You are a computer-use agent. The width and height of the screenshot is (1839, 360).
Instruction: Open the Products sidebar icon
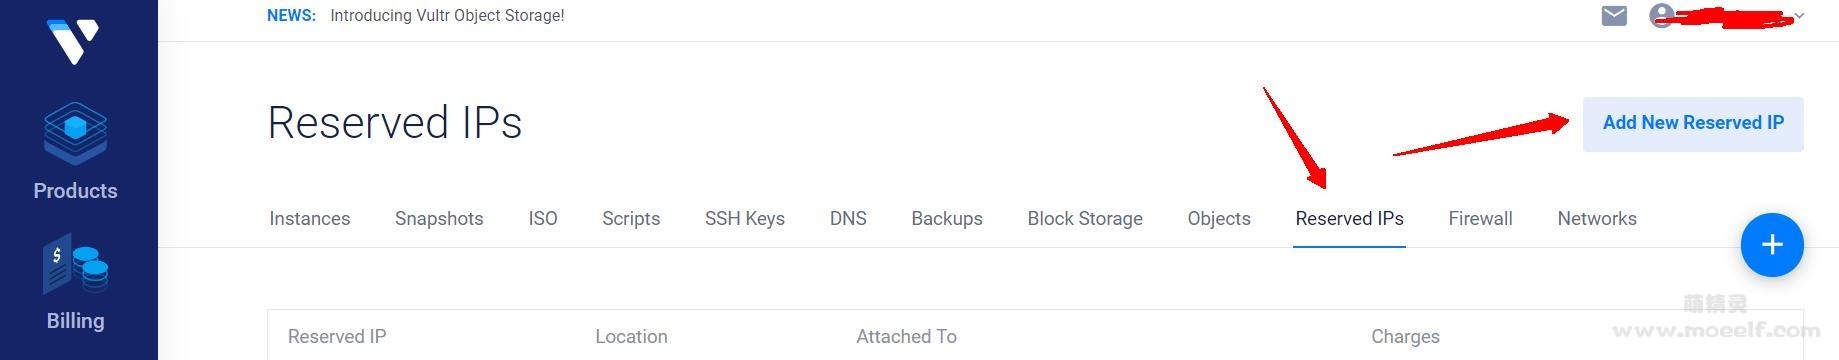point(75,134)
